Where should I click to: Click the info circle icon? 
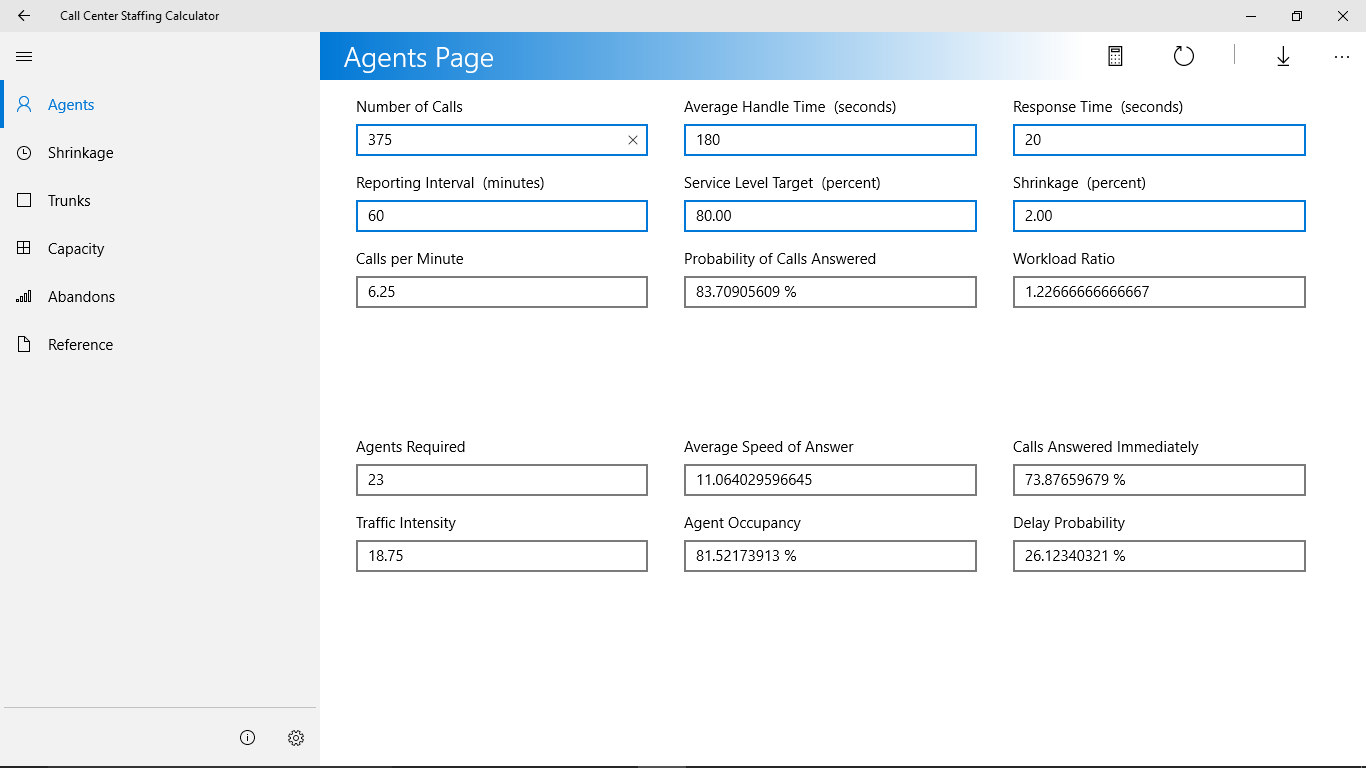[248, 738]
